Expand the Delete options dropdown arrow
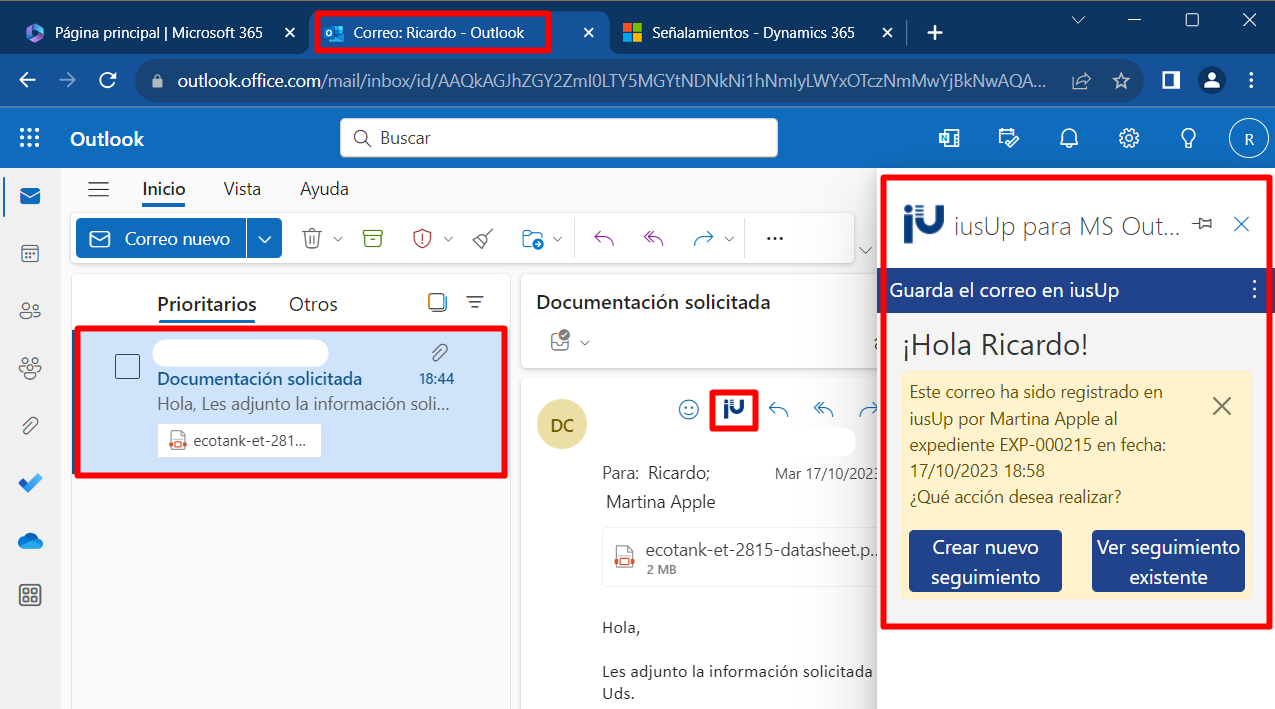Screen dimensions: 1275x709 pos(338,239)
